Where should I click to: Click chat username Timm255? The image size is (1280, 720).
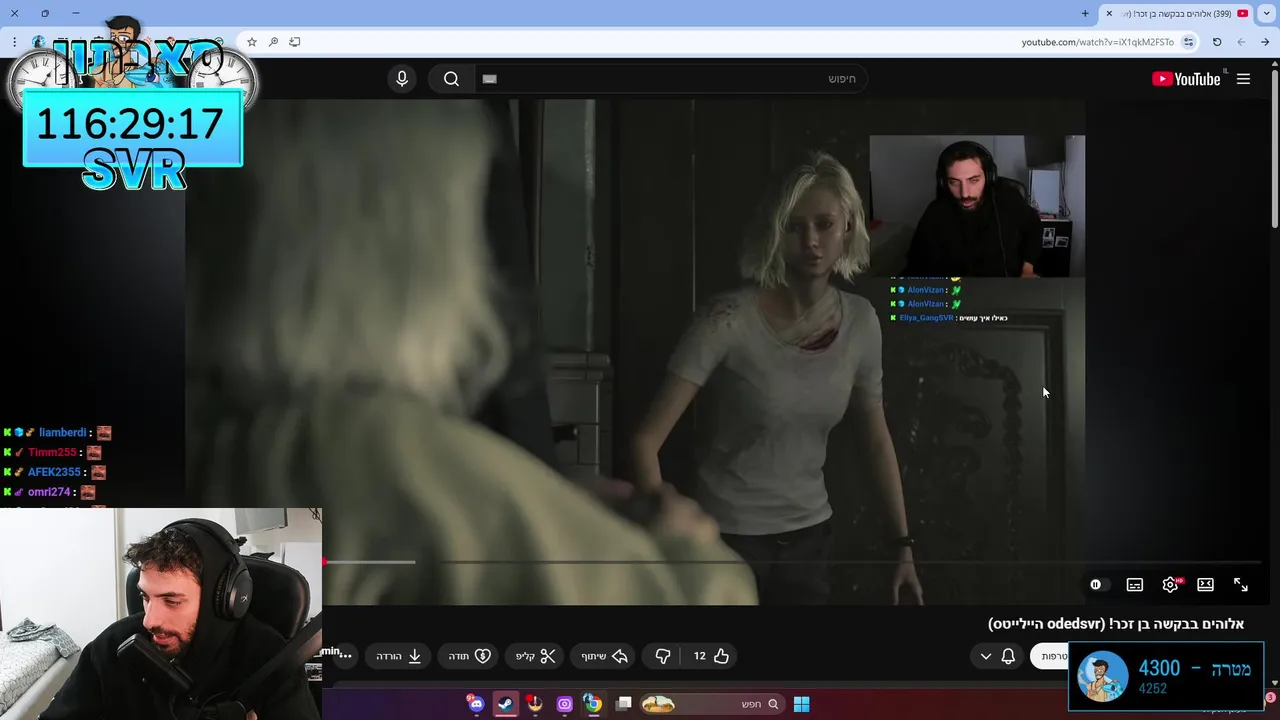[x=52, y=452]
